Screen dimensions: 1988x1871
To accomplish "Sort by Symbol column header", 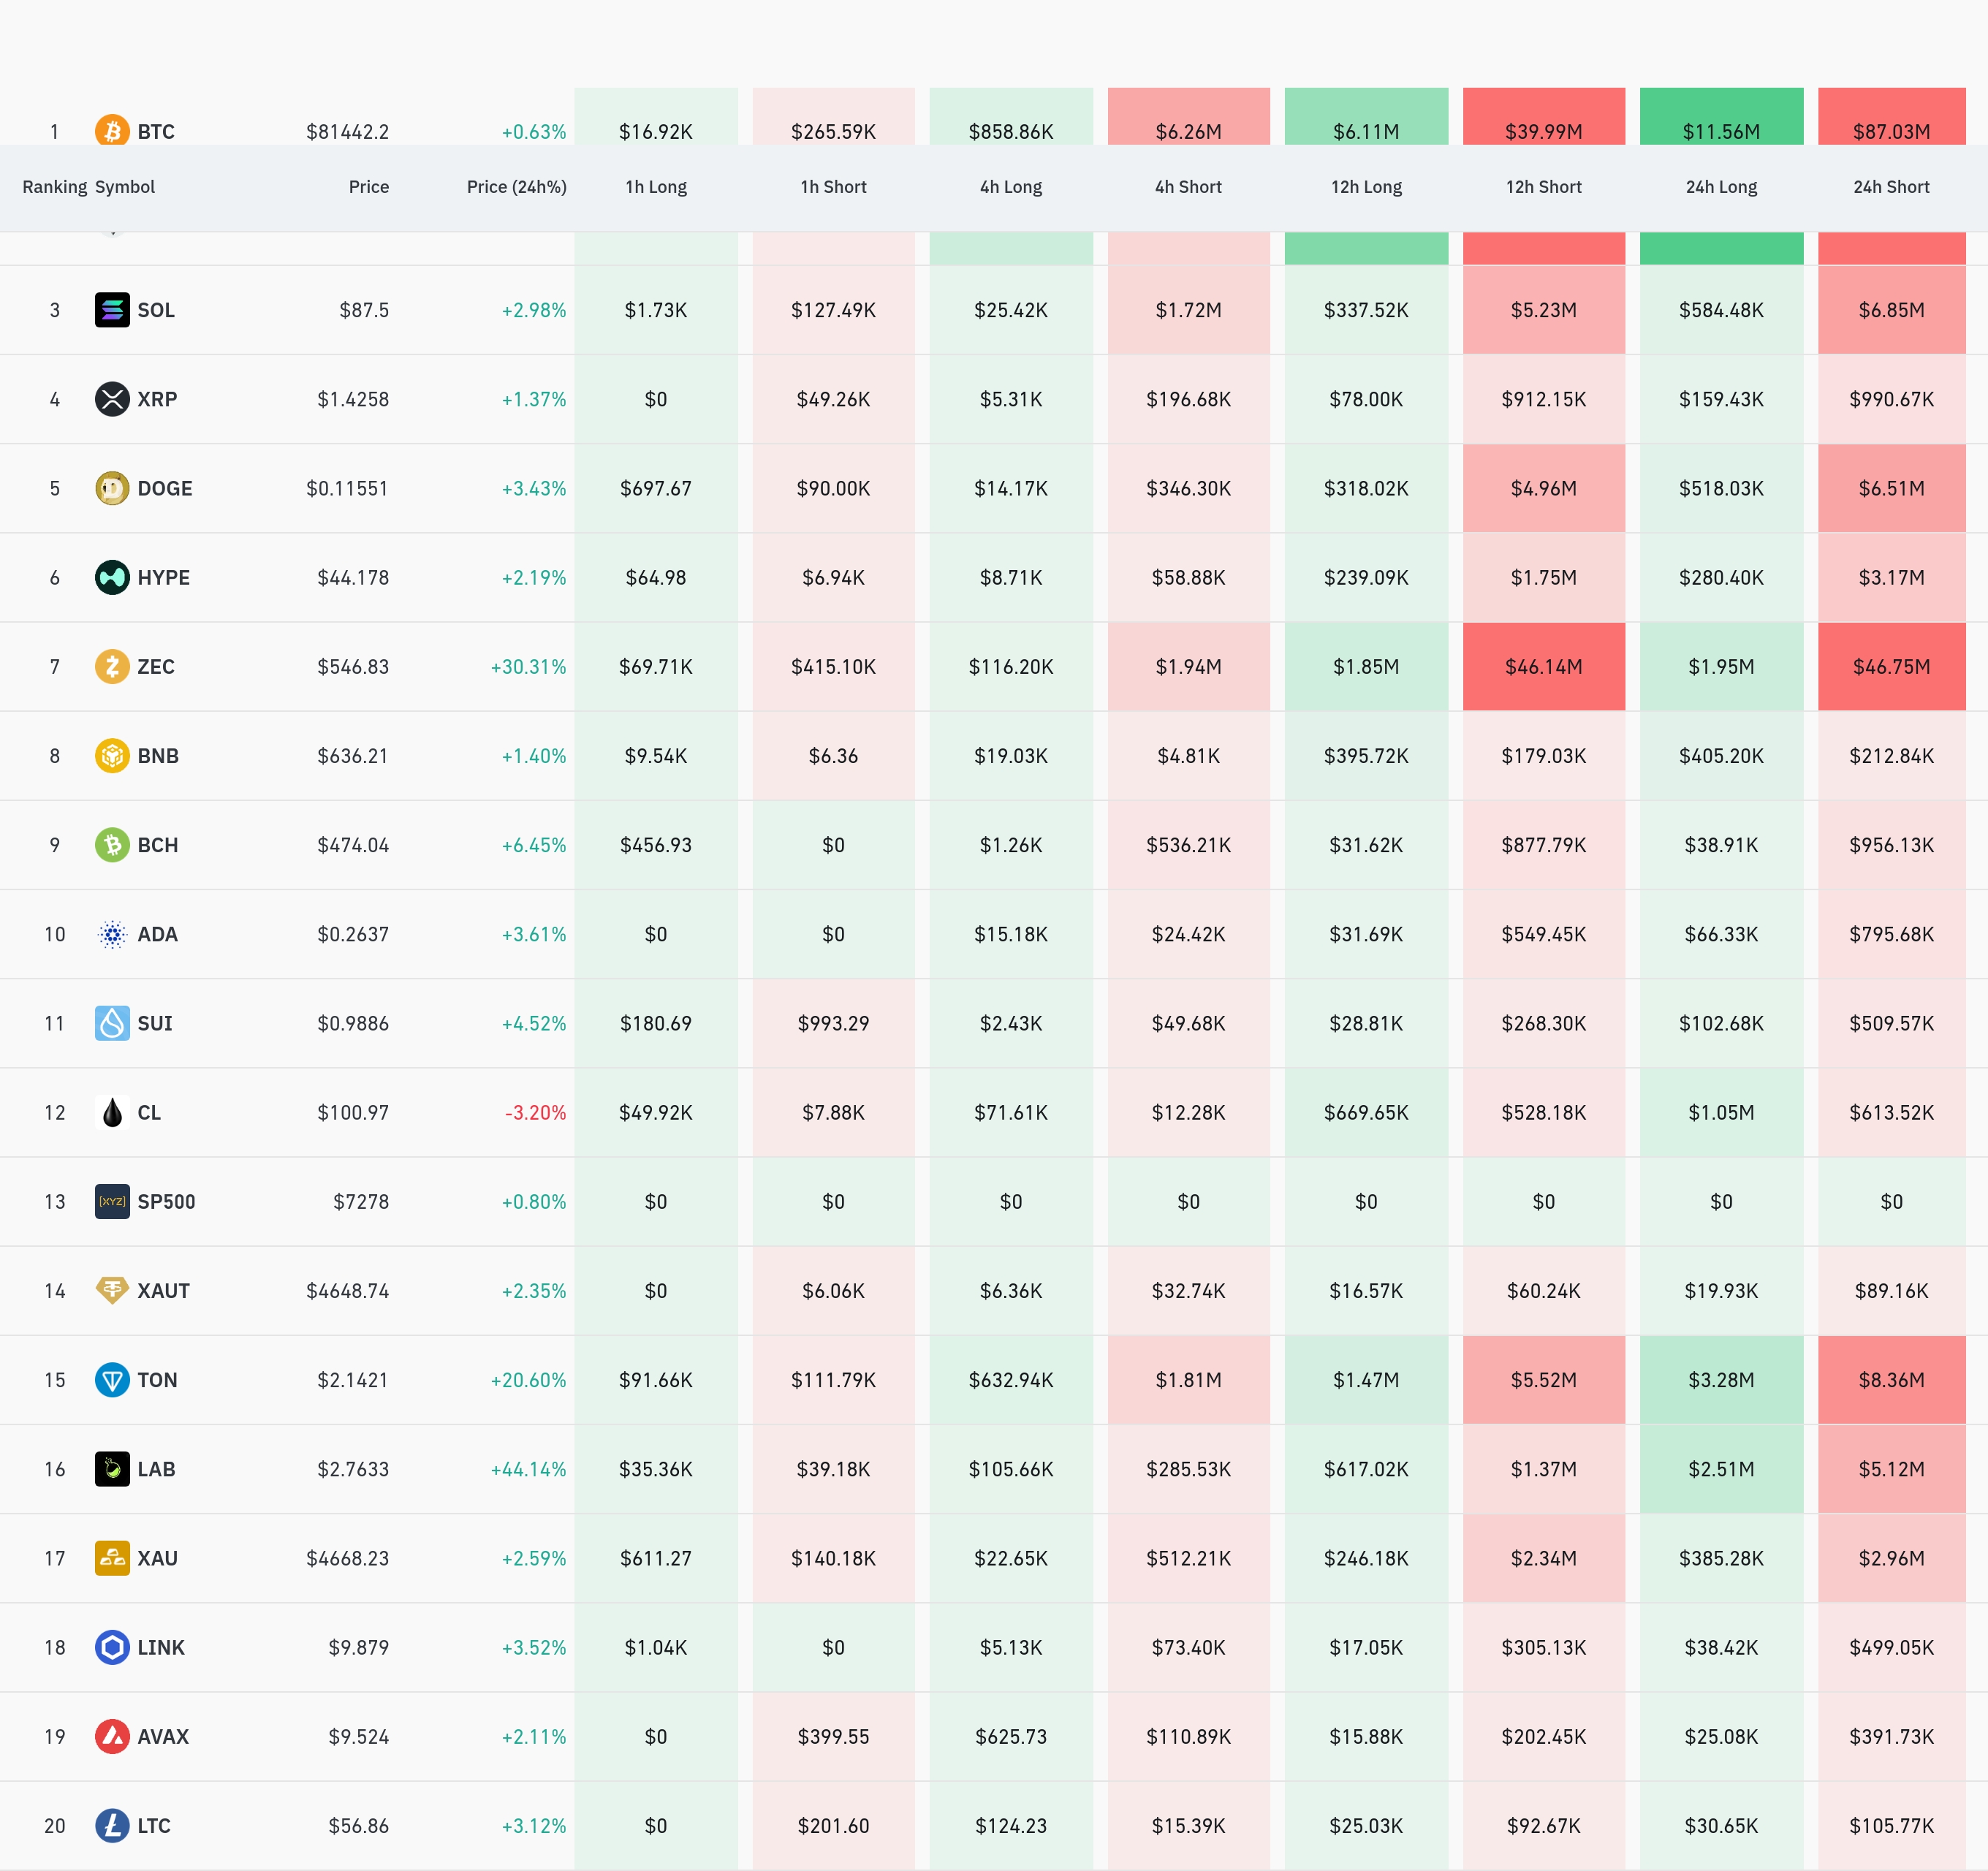I will point(125,187).
